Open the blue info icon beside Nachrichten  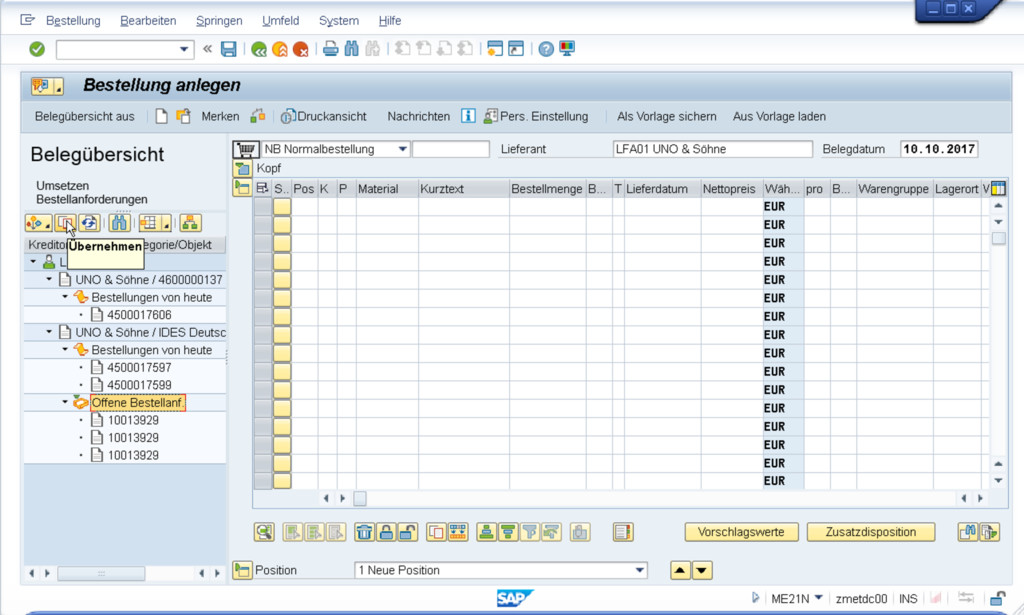[468, 116]
